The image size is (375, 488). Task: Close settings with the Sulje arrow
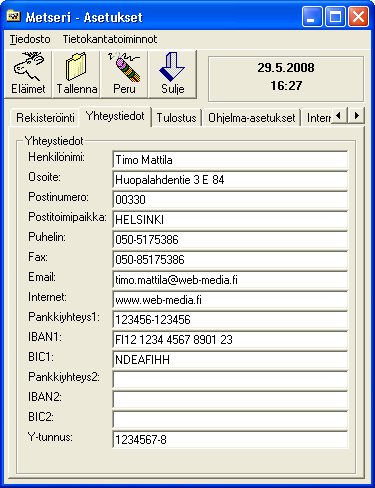[172, 74]
